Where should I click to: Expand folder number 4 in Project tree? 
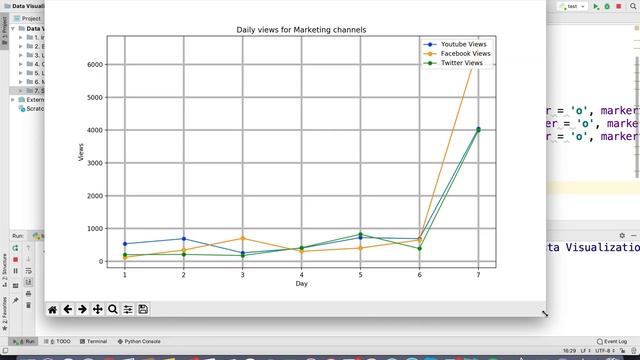pos(21,64)
